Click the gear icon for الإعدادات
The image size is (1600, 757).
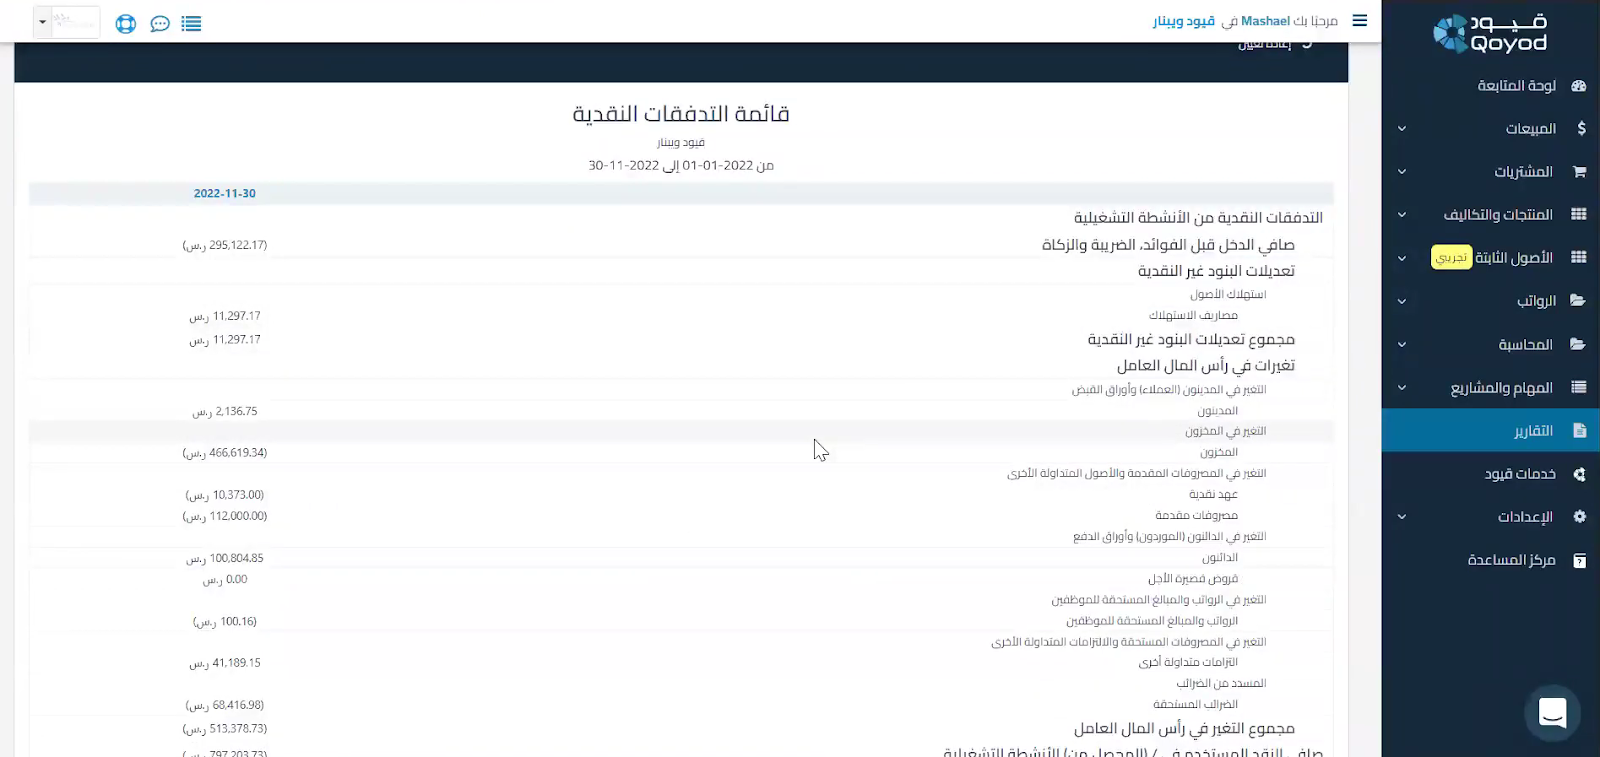coord(1579,517)
